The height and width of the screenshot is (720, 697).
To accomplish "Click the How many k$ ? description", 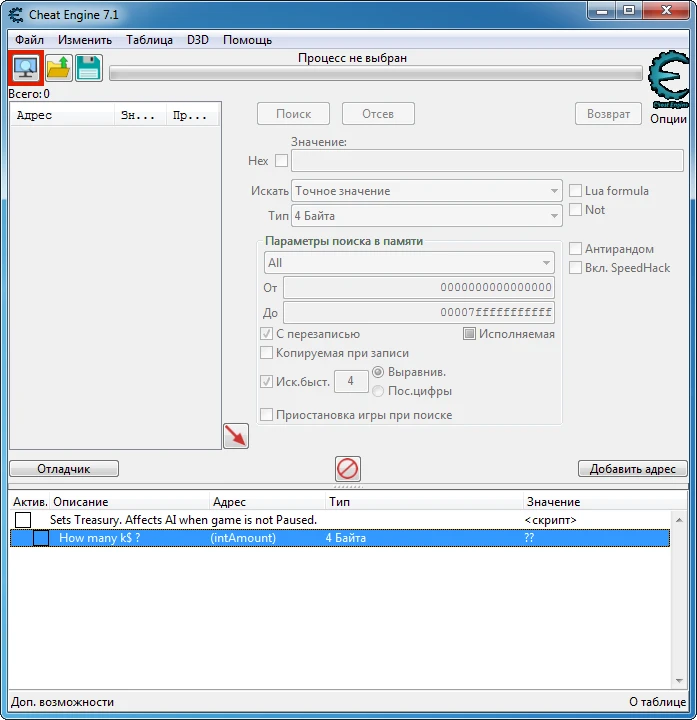I will click(100, 538).
